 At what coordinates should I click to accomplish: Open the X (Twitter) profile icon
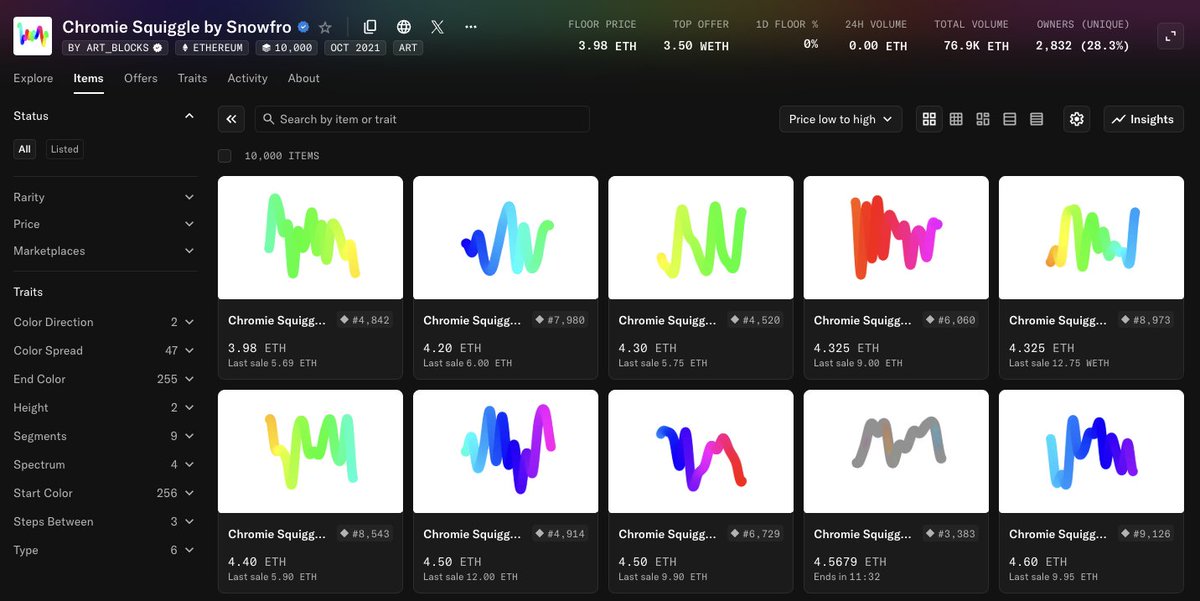click(x=437, y=27)
